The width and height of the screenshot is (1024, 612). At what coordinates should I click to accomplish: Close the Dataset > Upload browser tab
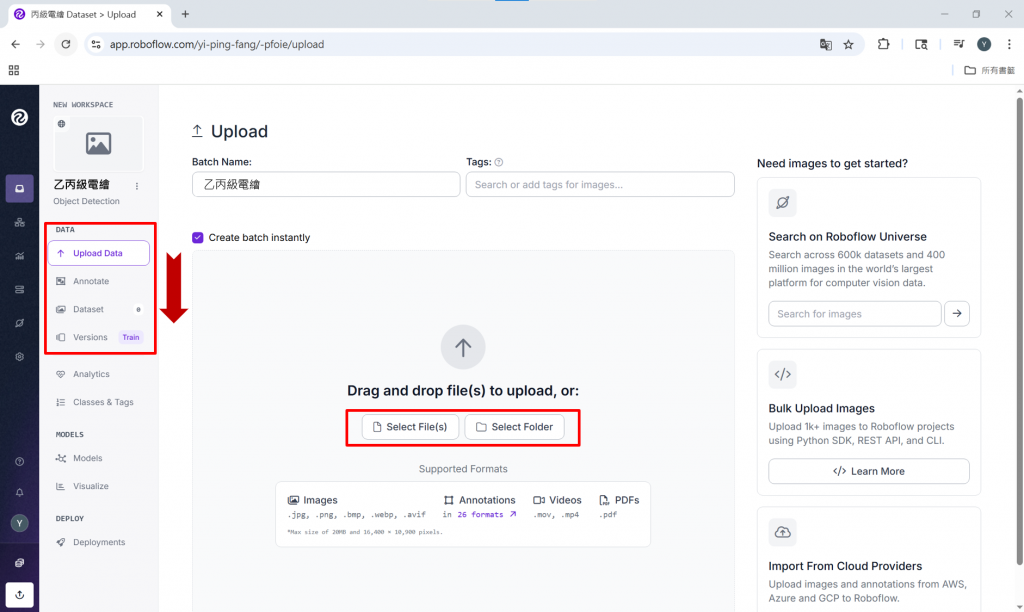click(x=159, y=14)
